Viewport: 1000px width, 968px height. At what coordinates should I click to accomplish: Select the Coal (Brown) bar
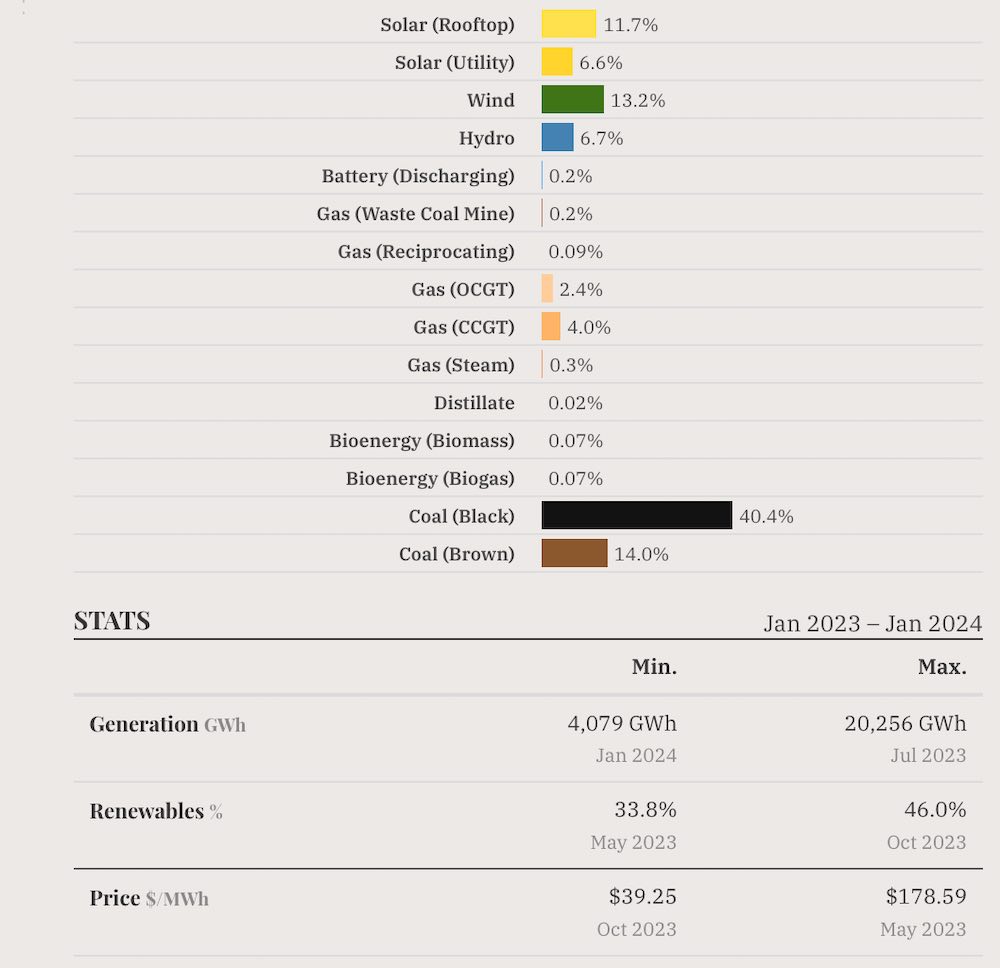[574, 554]
